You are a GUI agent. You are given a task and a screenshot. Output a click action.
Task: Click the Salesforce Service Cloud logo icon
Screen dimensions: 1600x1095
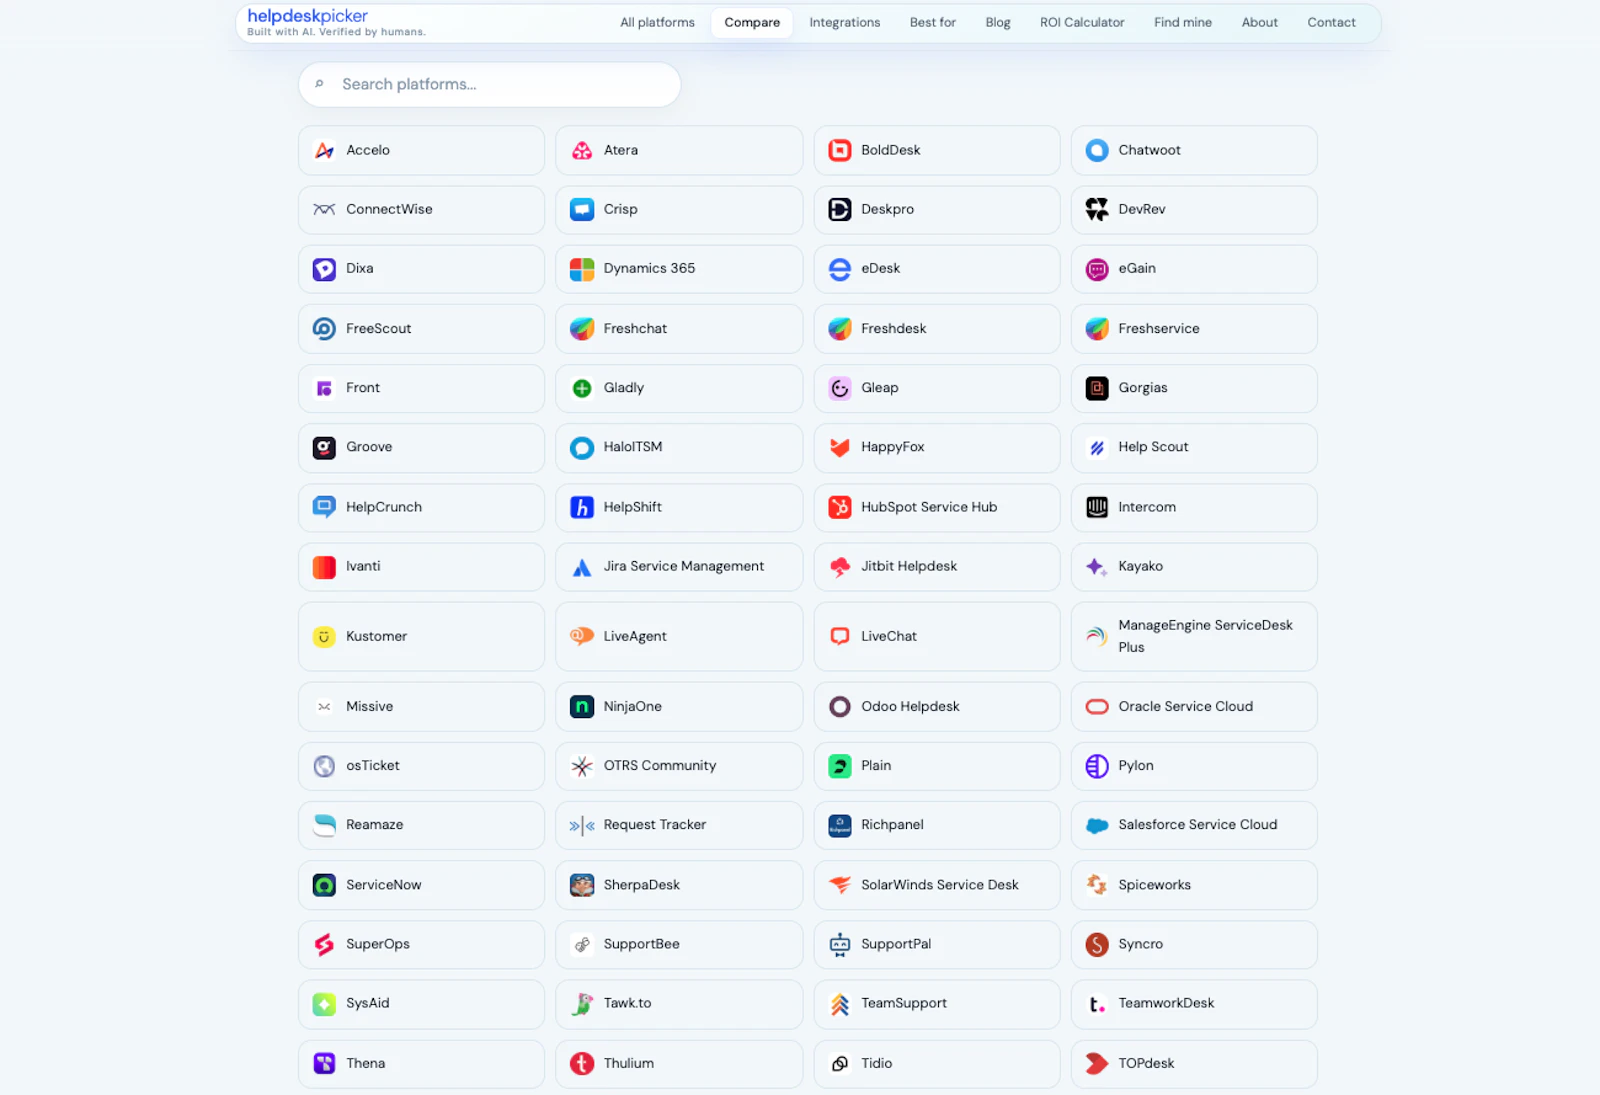click(x=1097, y=825)
